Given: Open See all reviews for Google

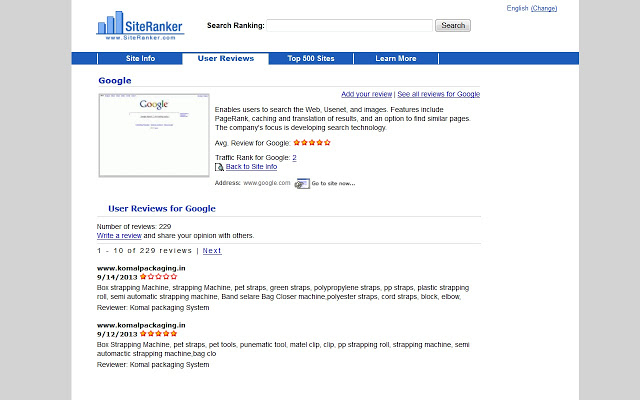Looking at the screenshot, I should pos(439,94).
